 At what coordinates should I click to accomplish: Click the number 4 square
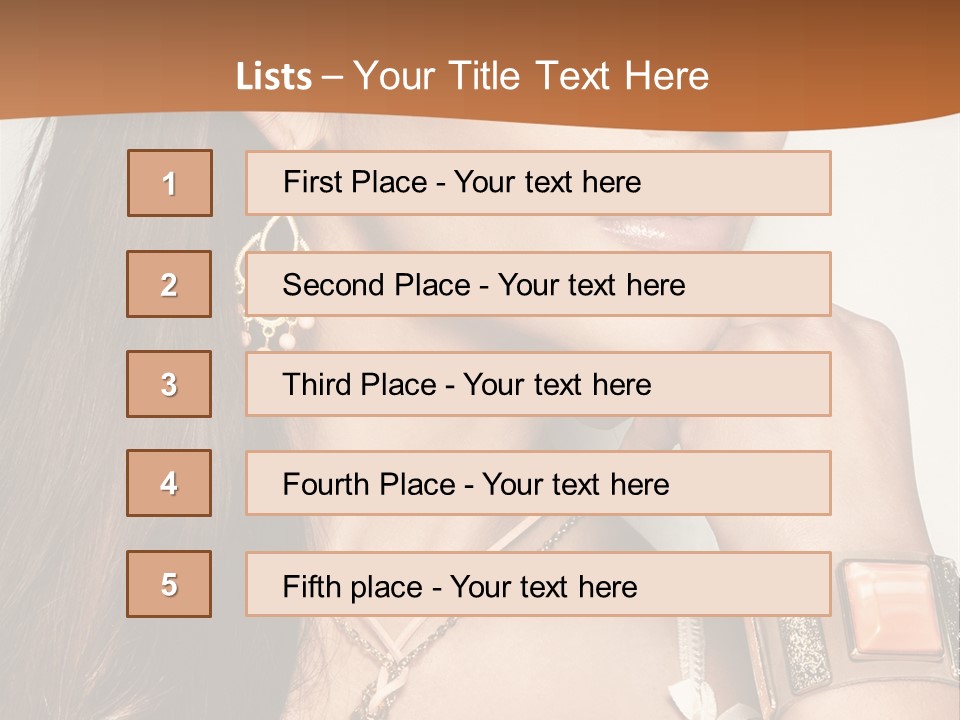click(169, 483)
